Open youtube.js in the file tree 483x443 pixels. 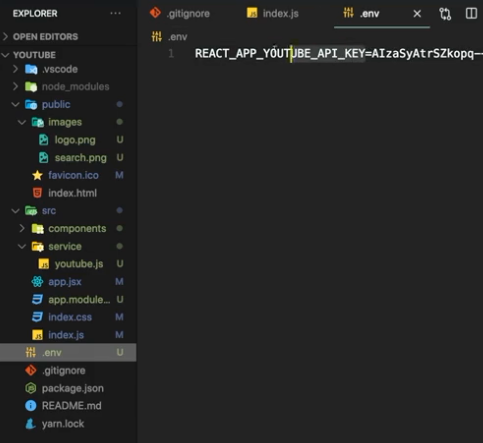pyautogui.click(x=79, y=264)
